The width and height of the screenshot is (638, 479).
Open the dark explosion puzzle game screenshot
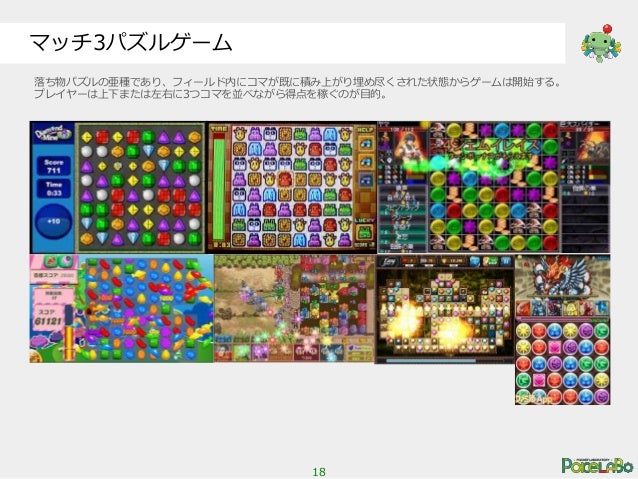tap(445, 309)
